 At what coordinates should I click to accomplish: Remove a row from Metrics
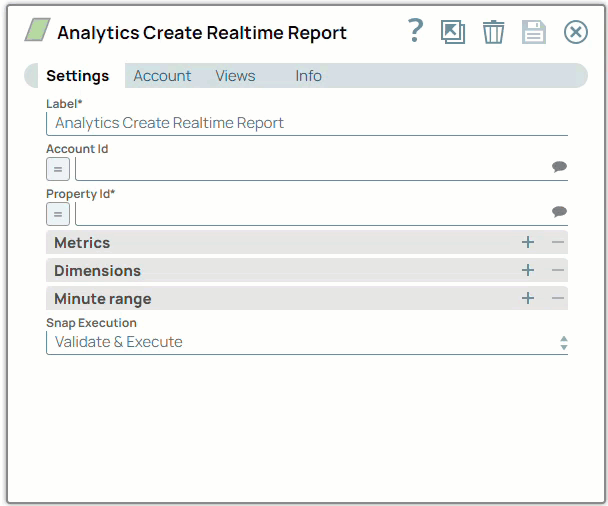tap(557, 242)
